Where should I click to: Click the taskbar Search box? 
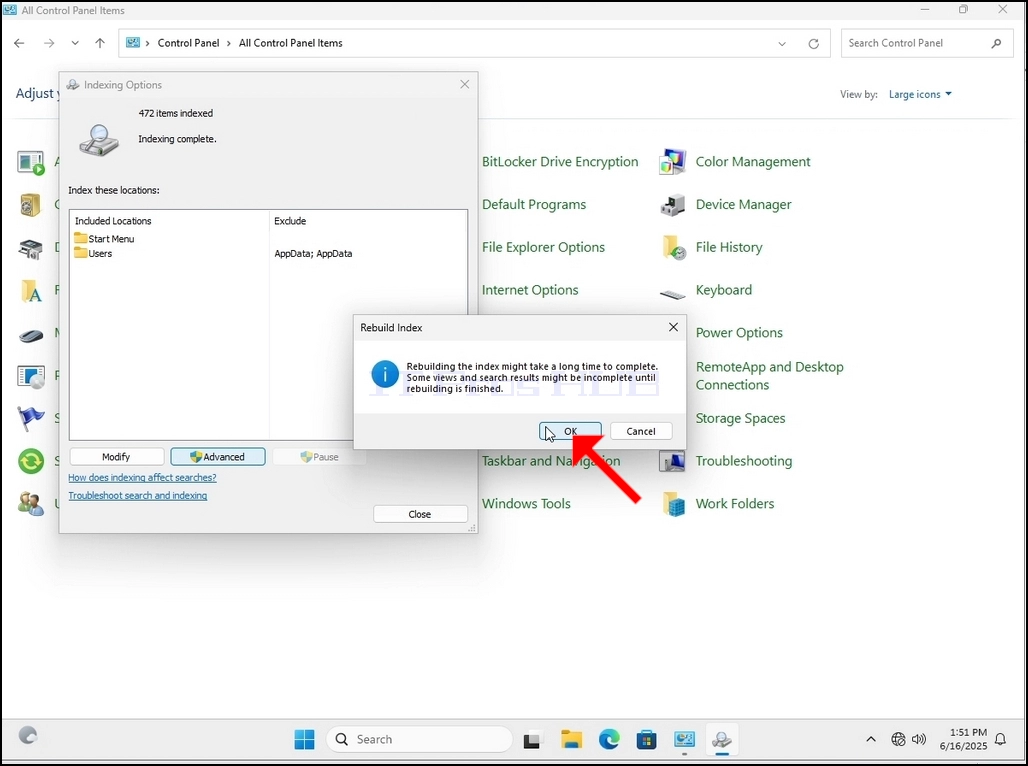(419, 739)
